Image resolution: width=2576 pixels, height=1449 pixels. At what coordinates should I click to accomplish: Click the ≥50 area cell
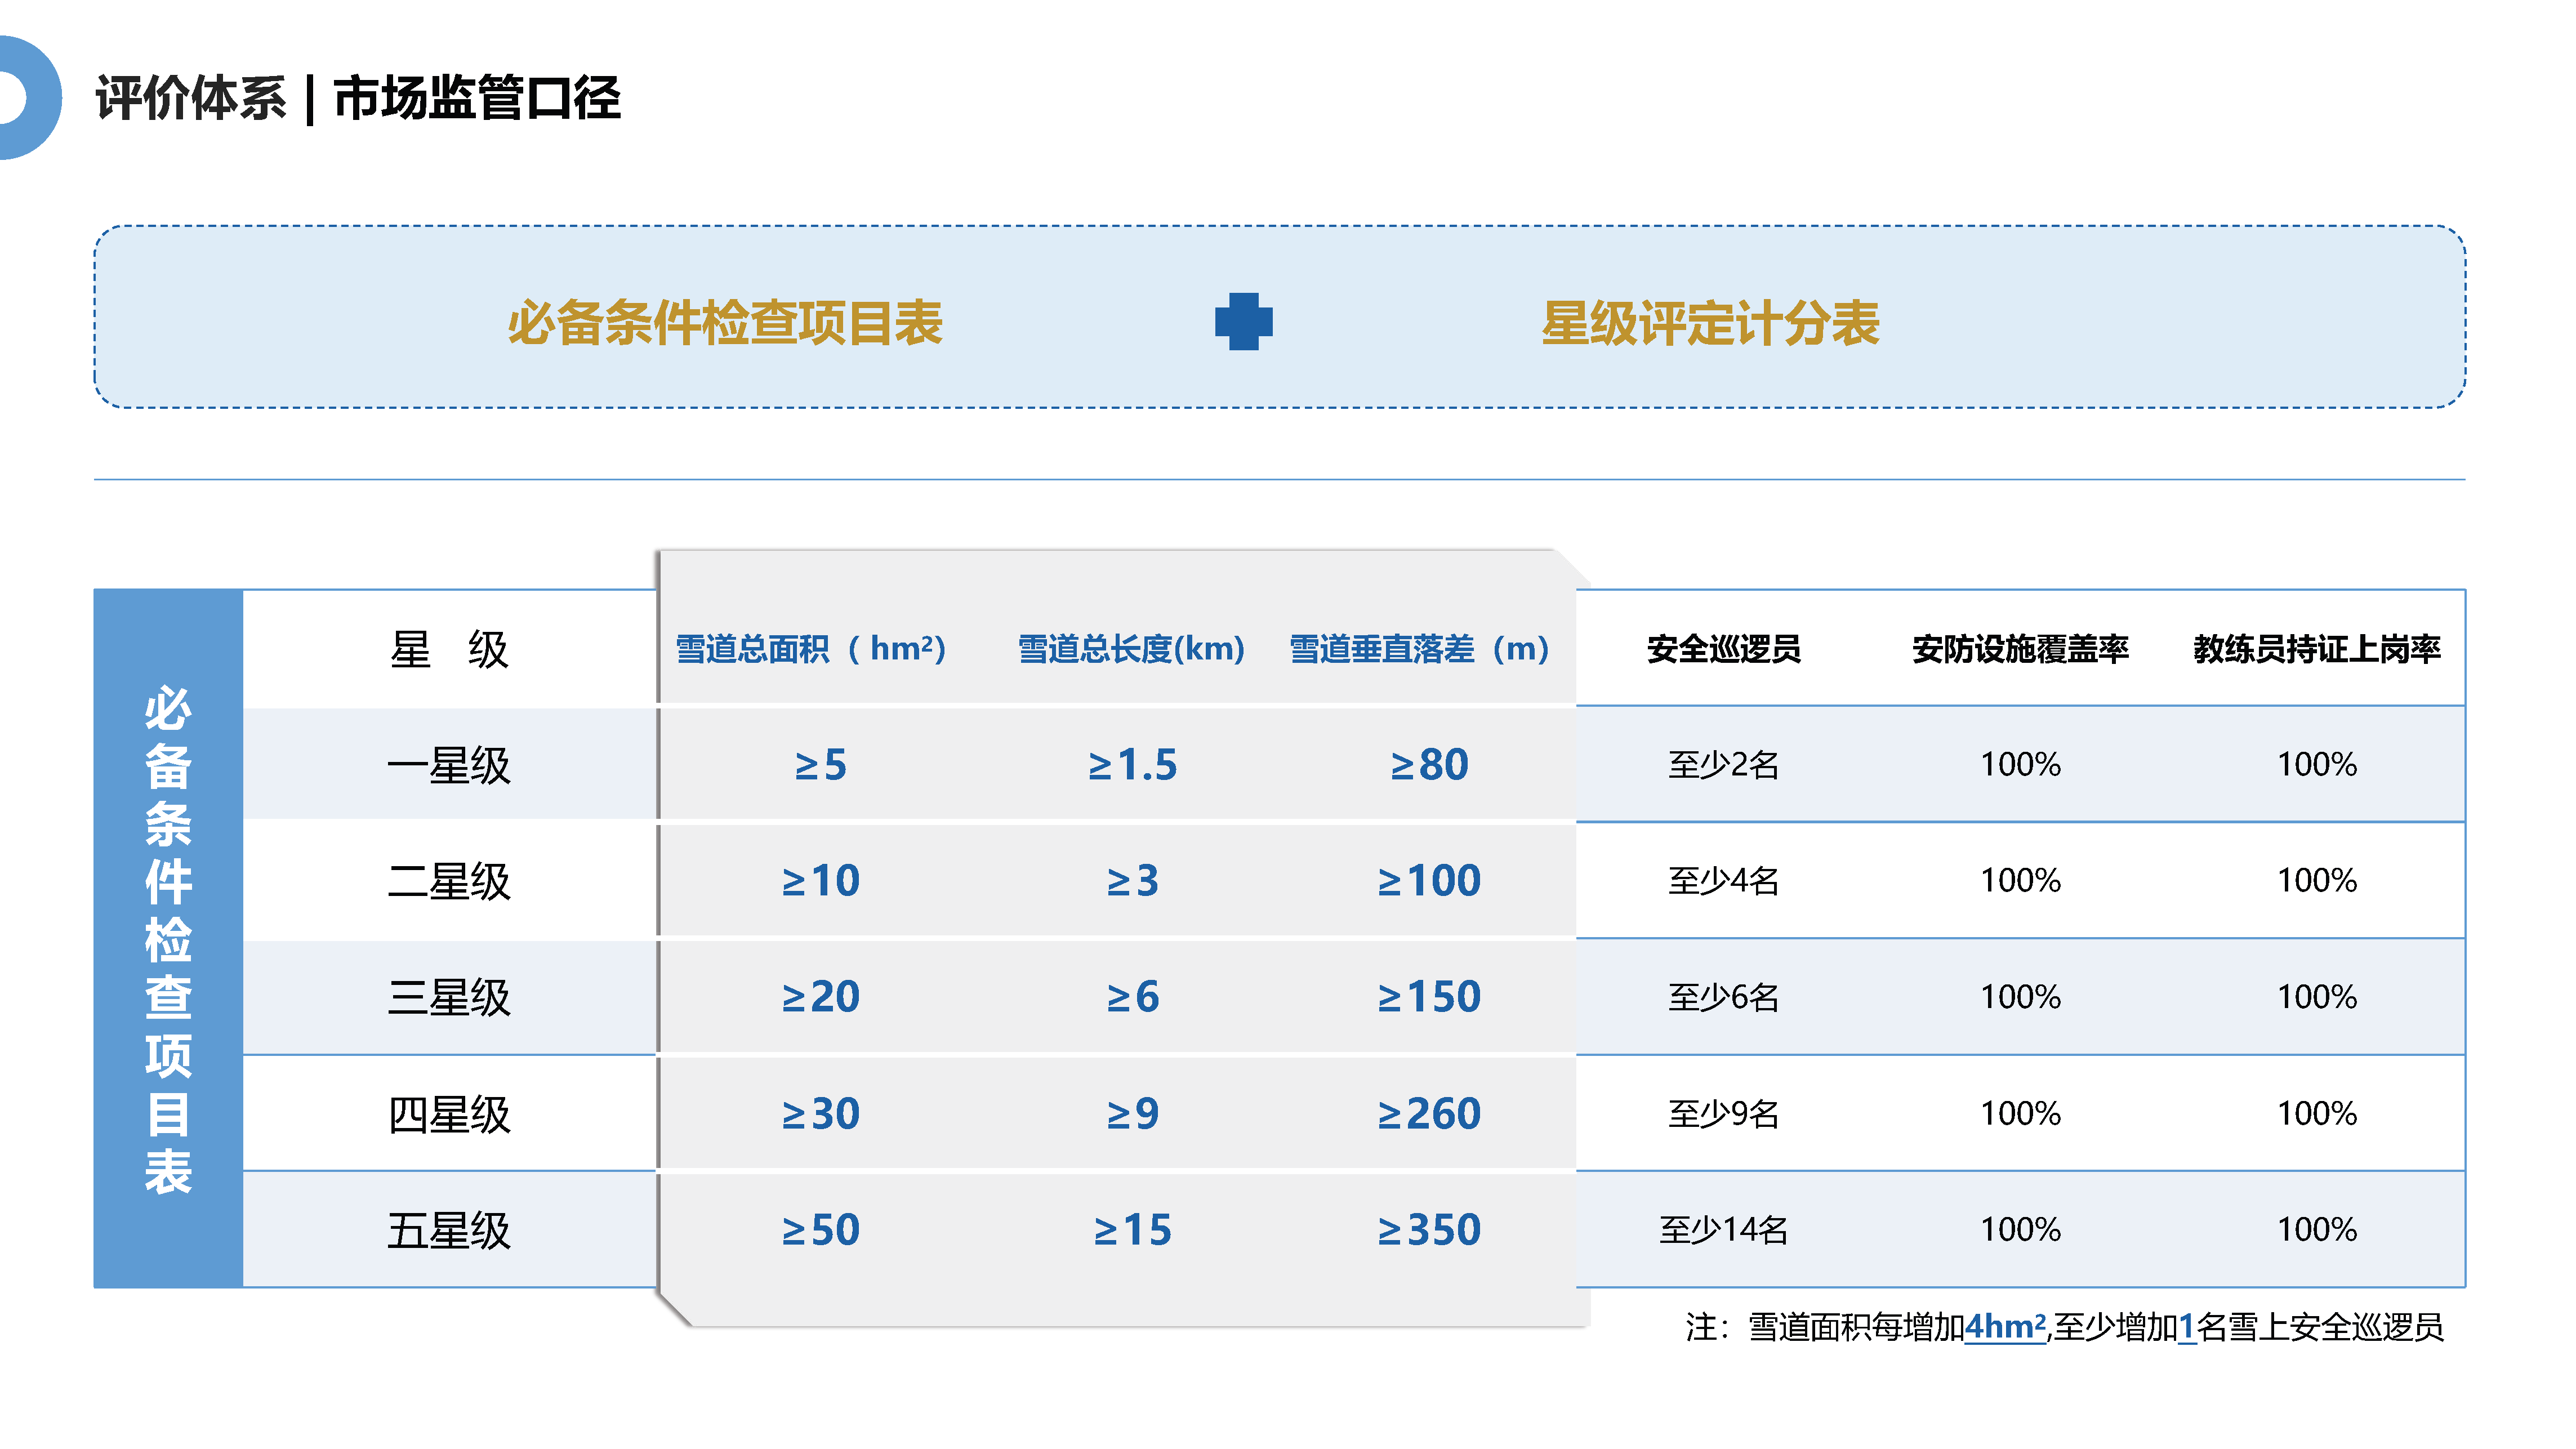(x=820, y=1230)
